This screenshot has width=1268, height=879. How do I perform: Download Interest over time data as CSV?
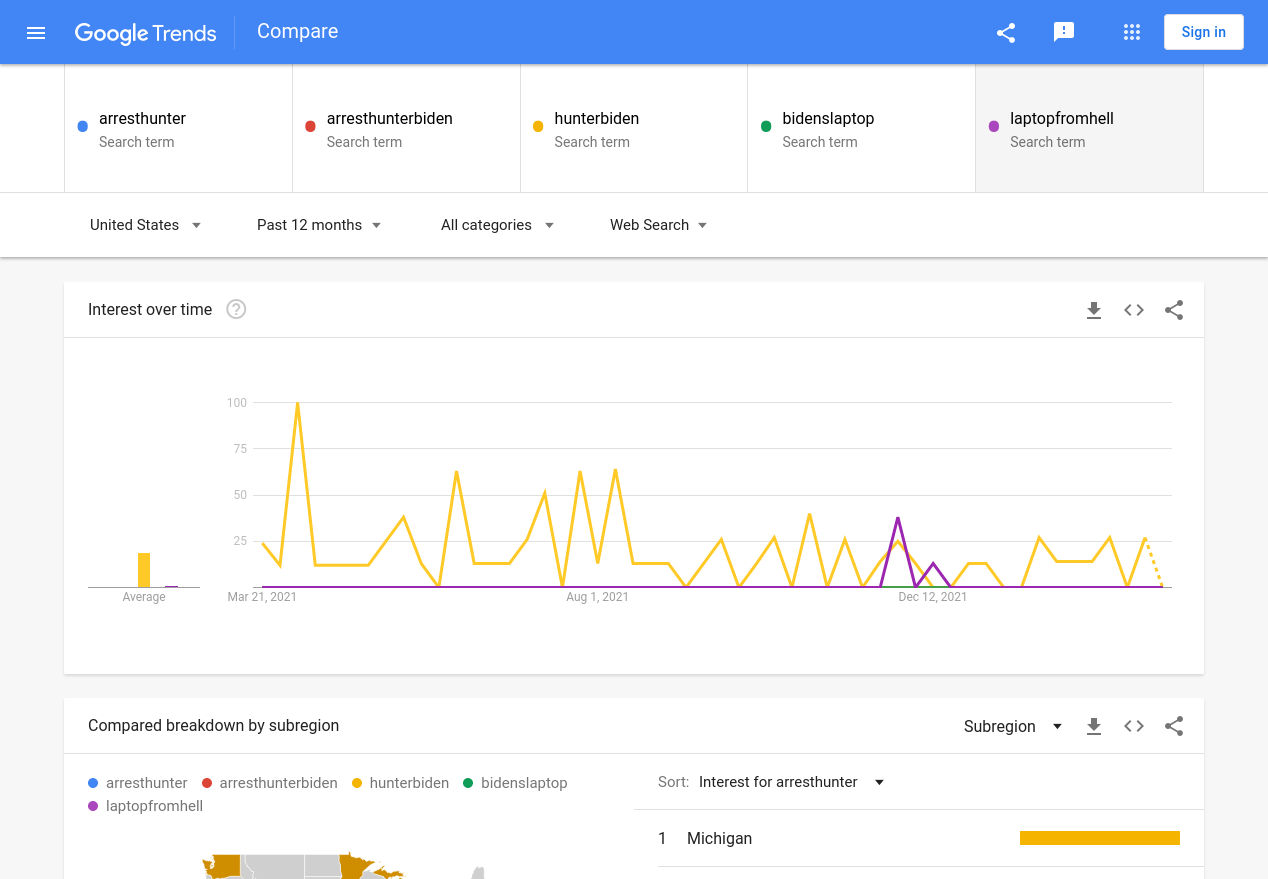pos(1094,310)
